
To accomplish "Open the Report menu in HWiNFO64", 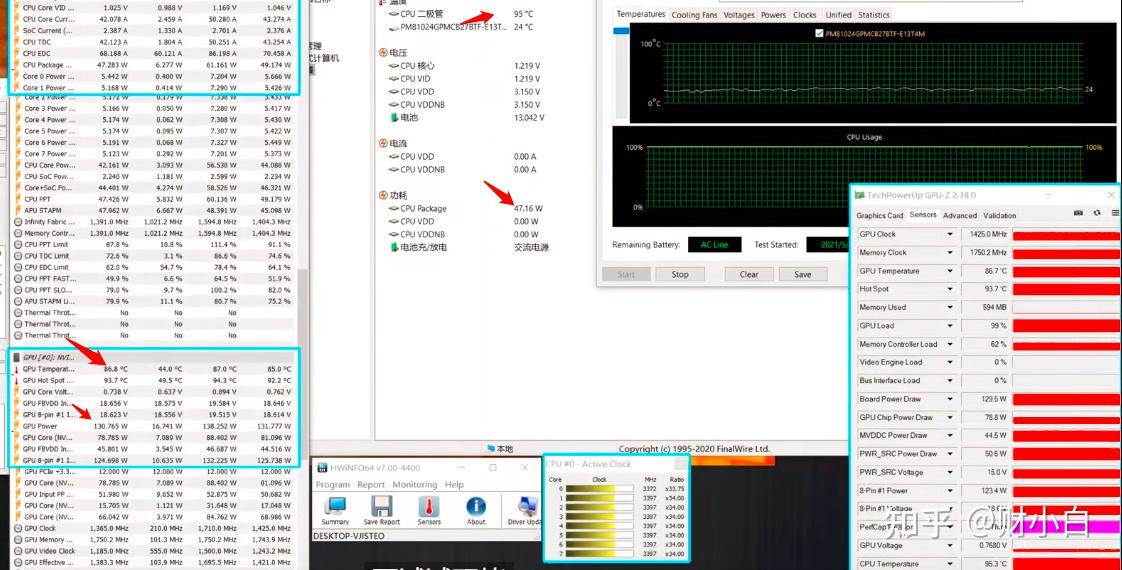I will pos(371,485).
